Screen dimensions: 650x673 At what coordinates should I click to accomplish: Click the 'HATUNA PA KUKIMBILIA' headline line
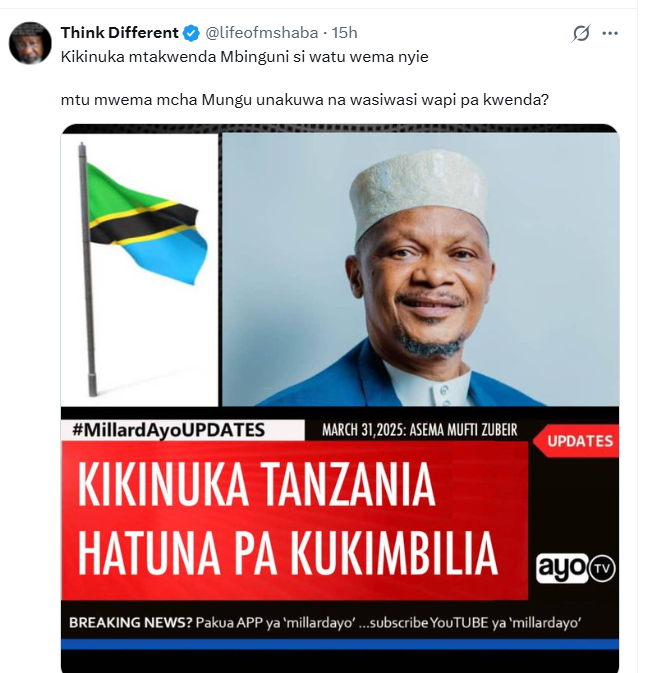(x=288, y=553)
